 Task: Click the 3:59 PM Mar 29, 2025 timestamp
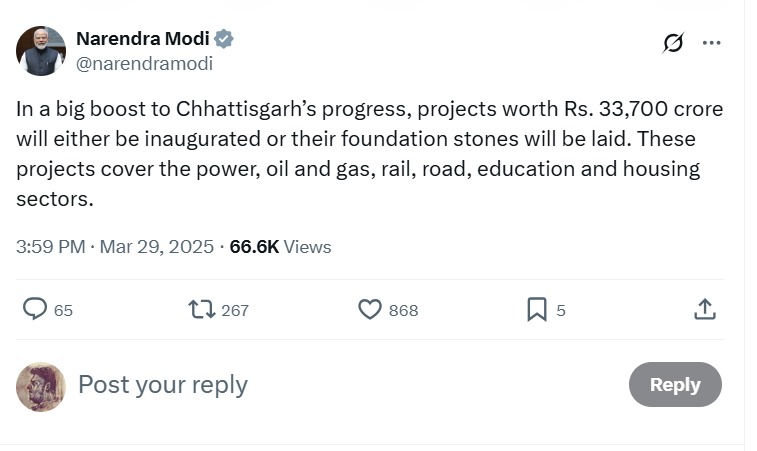click(115, 246)
